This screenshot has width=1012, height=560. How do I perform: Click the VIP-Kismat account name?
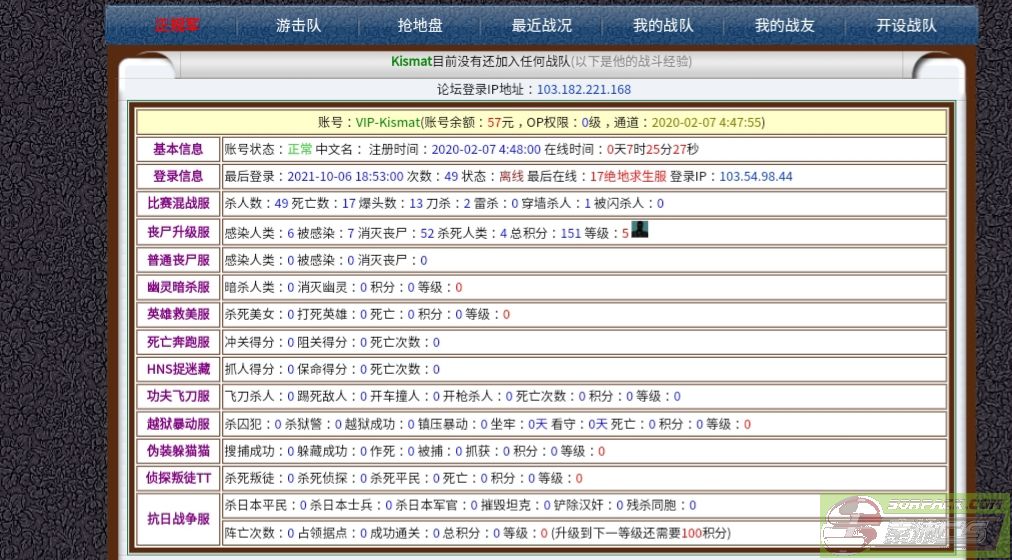(387, 123)
